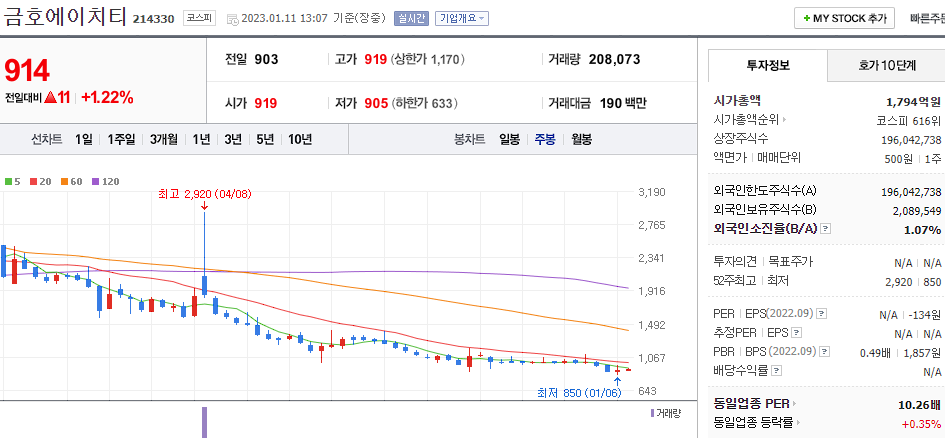945x438 pixels.
Task: Click the PBR BPS value 0.49배 | 1,857원
Action: (x=902, y=352)
